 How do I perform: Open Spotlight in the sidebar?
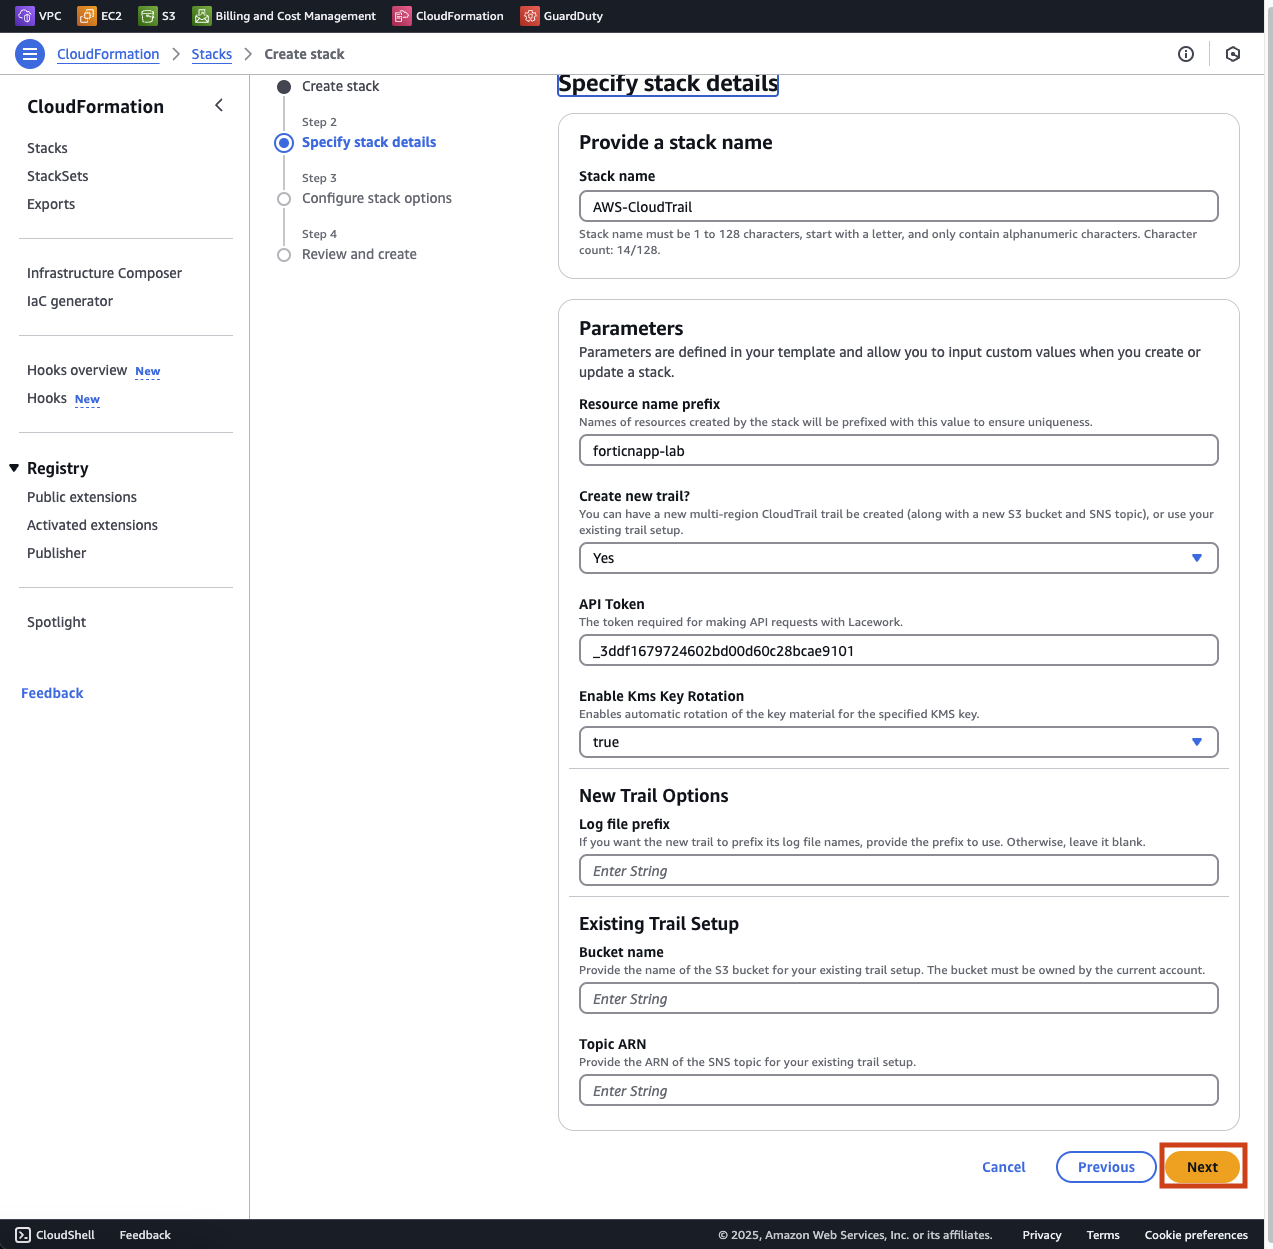pyautogui.click(x=56, y=622)
